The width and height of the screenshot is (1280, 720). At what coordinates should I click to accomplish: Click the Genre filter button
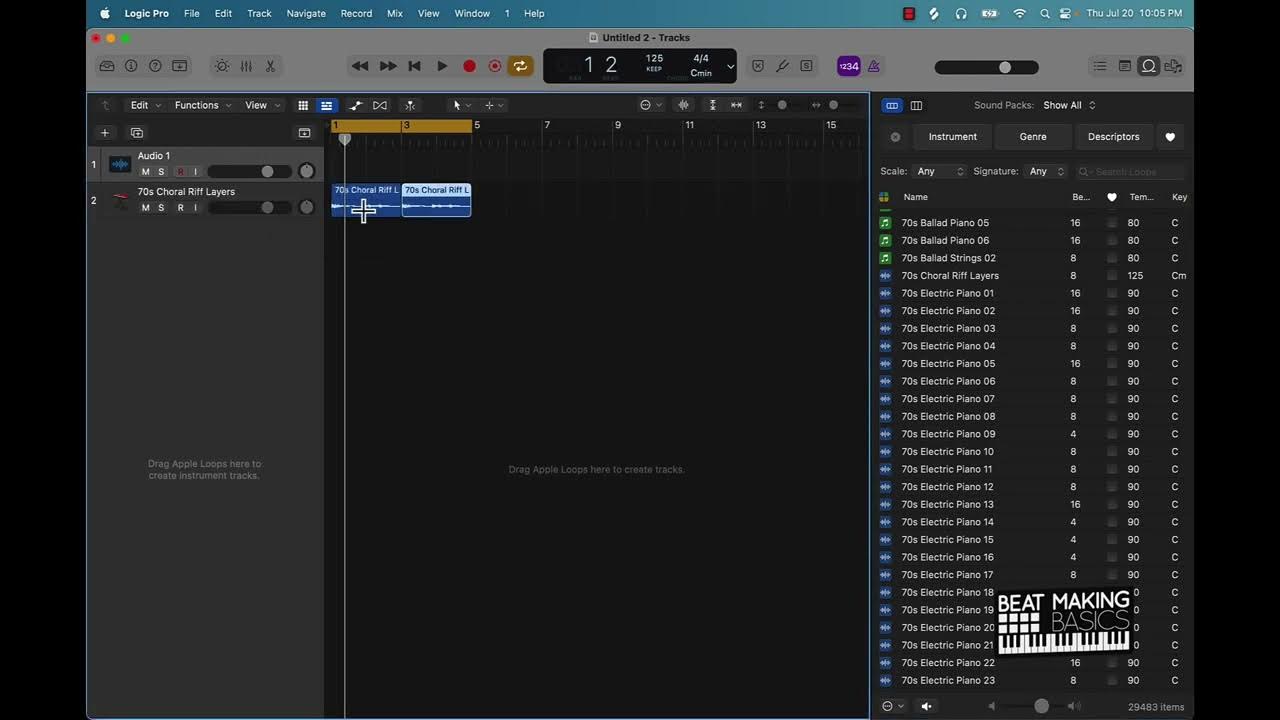coord(1033,137)
